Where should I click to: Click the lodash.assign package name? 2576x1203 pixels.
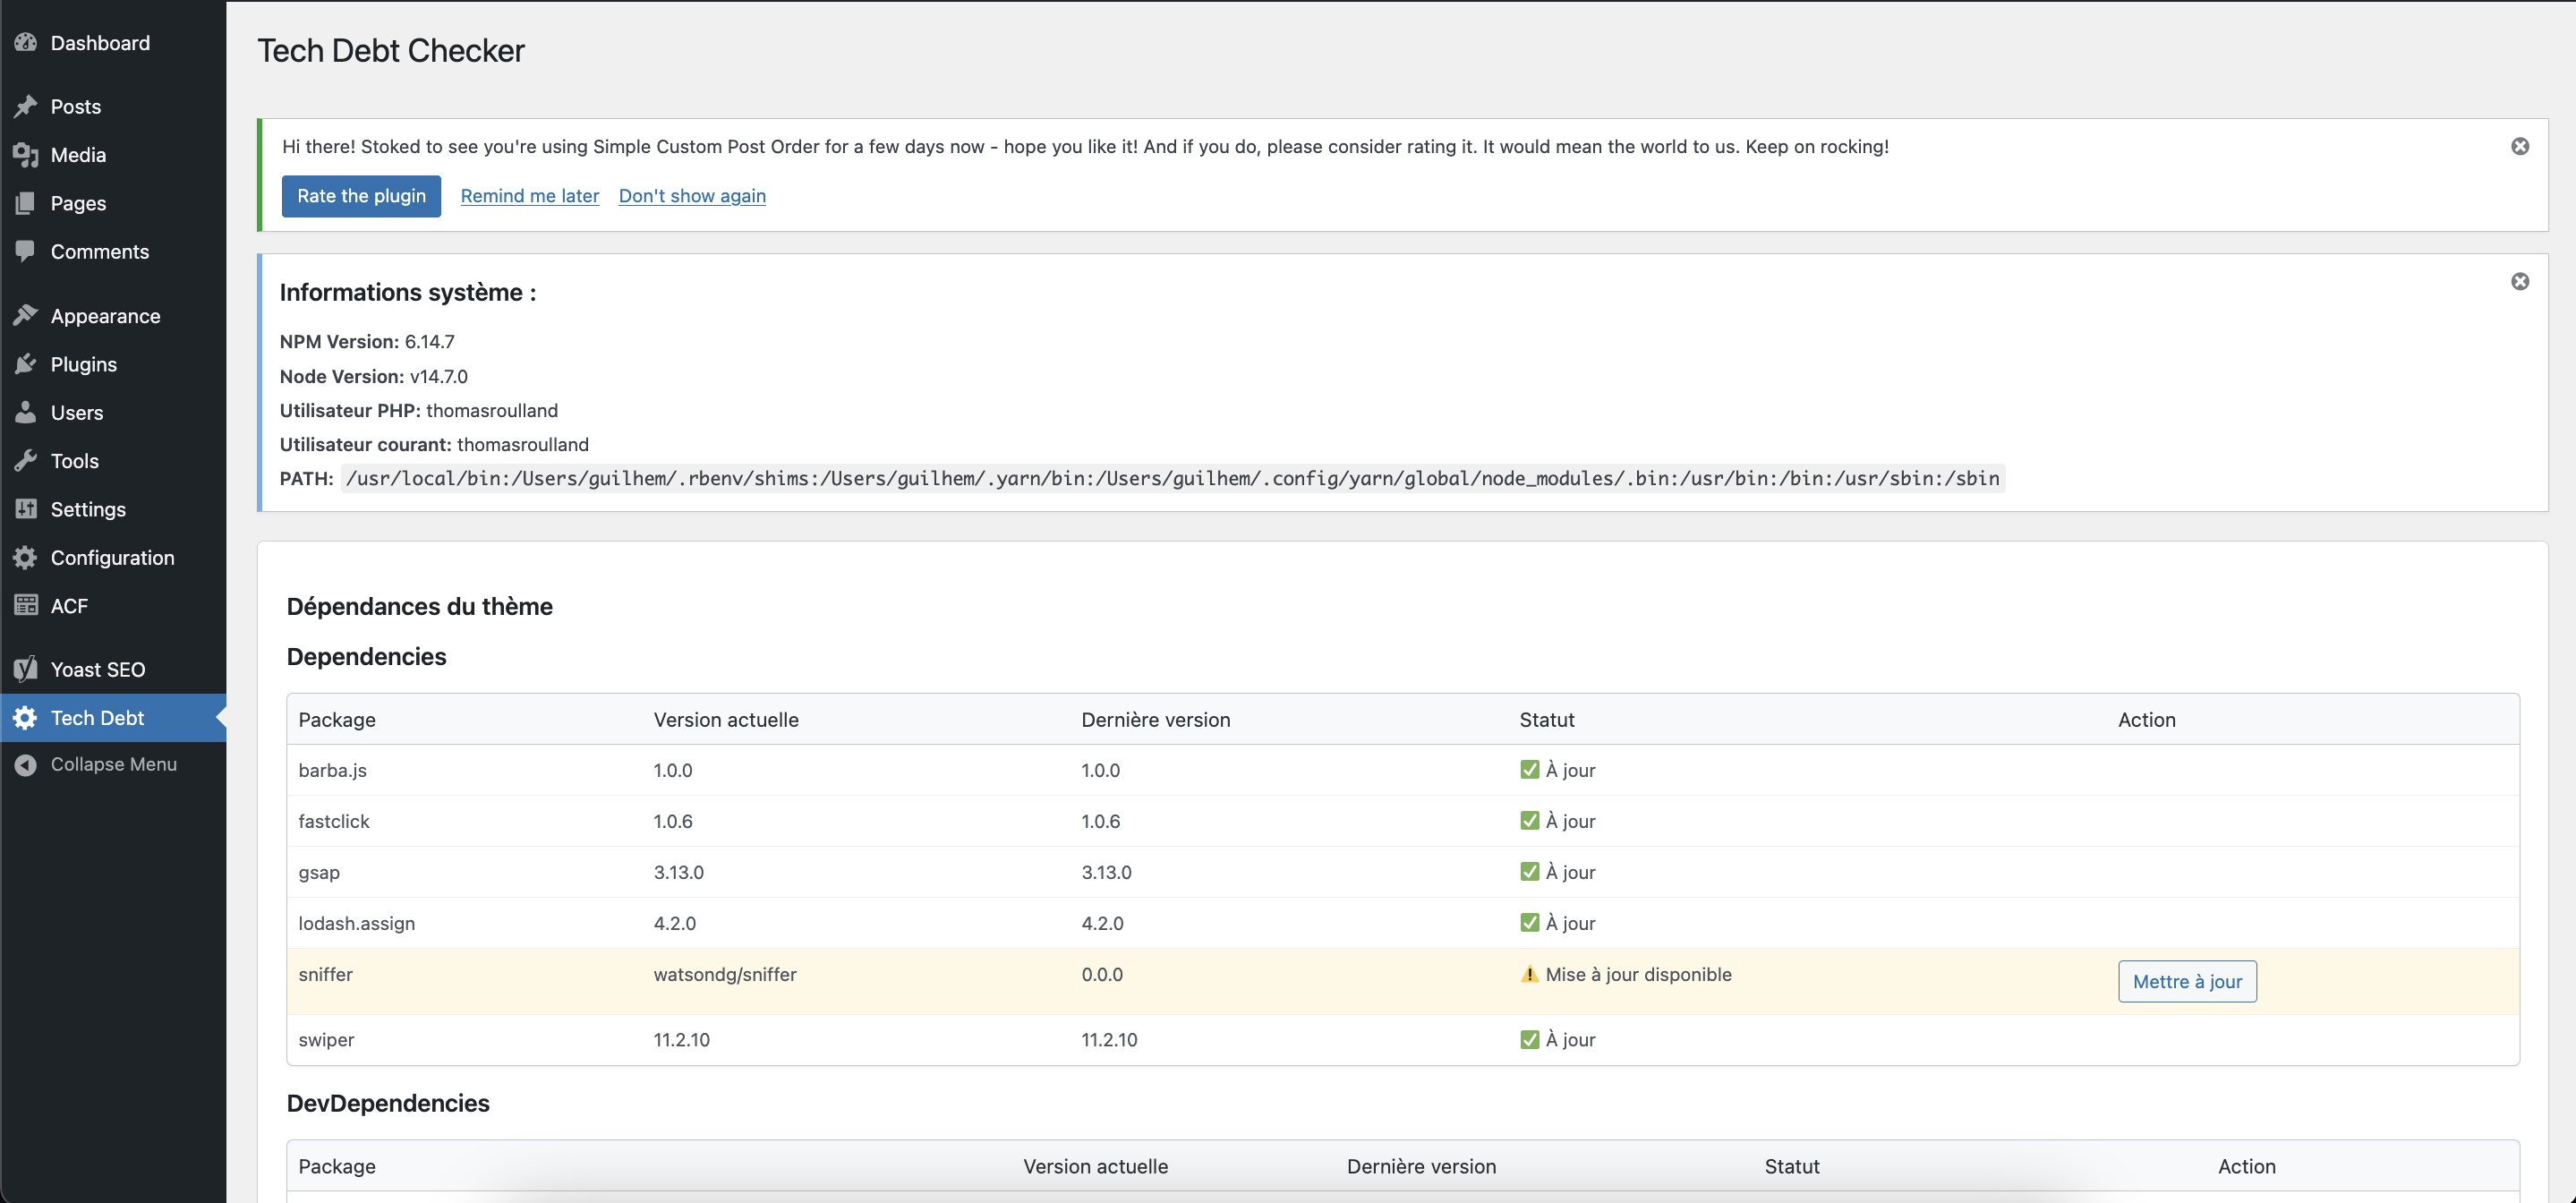[x=357, y=923]
